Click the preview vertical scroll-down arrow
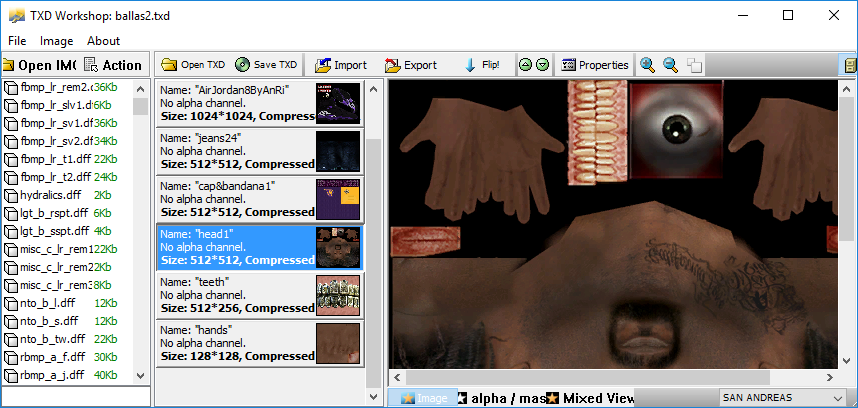 tap(846, 361)
